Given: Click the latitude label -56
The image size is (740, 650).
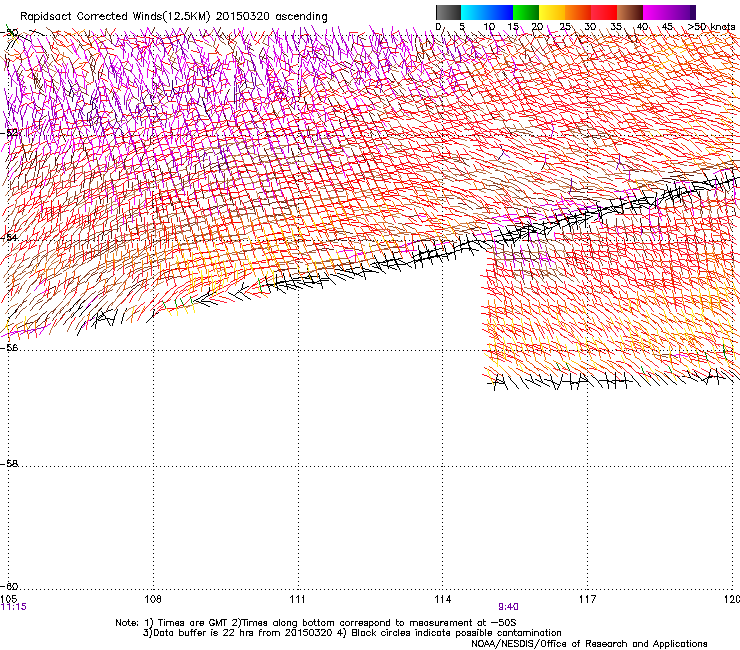Looking at the screenshot, I should tap(9, 347).
